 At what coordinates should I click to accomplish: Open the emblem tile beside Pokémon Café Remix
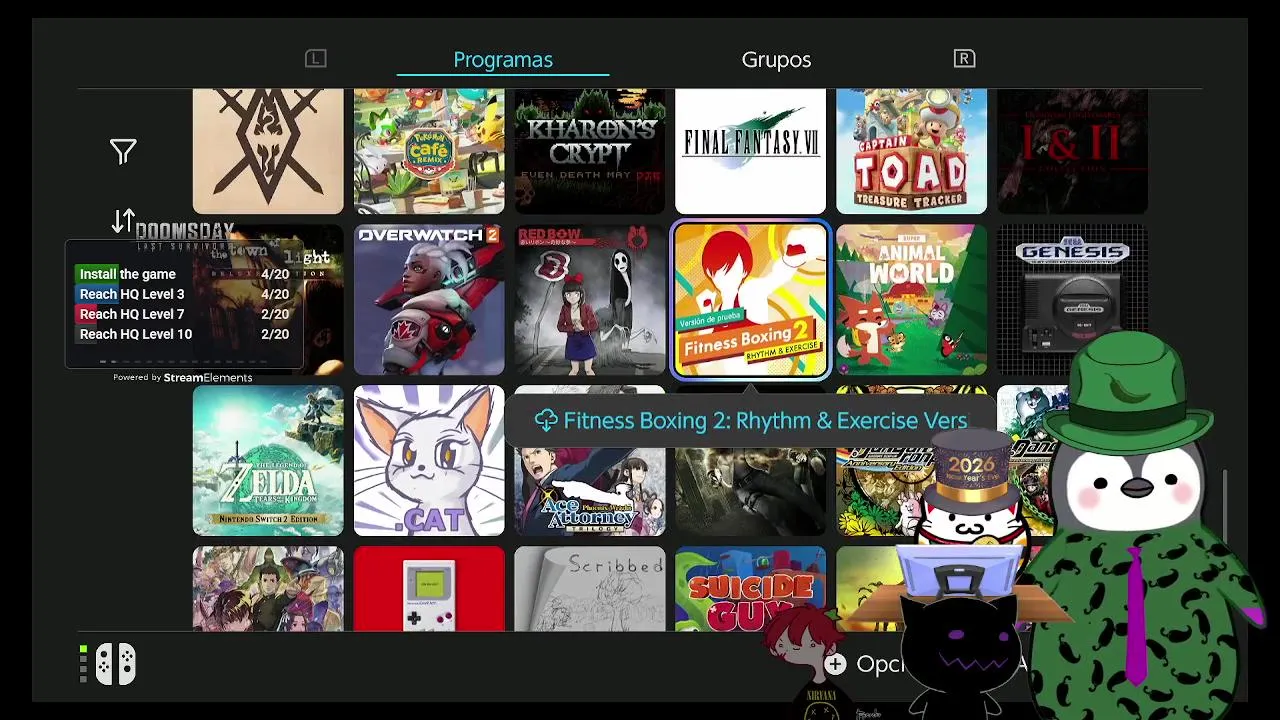coord(268,151)
